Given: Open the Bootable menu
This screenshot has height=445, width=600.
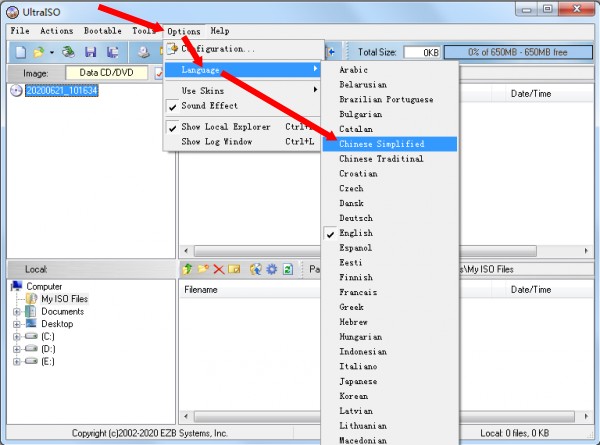Looking at the screenshot, I should (103, 31).
